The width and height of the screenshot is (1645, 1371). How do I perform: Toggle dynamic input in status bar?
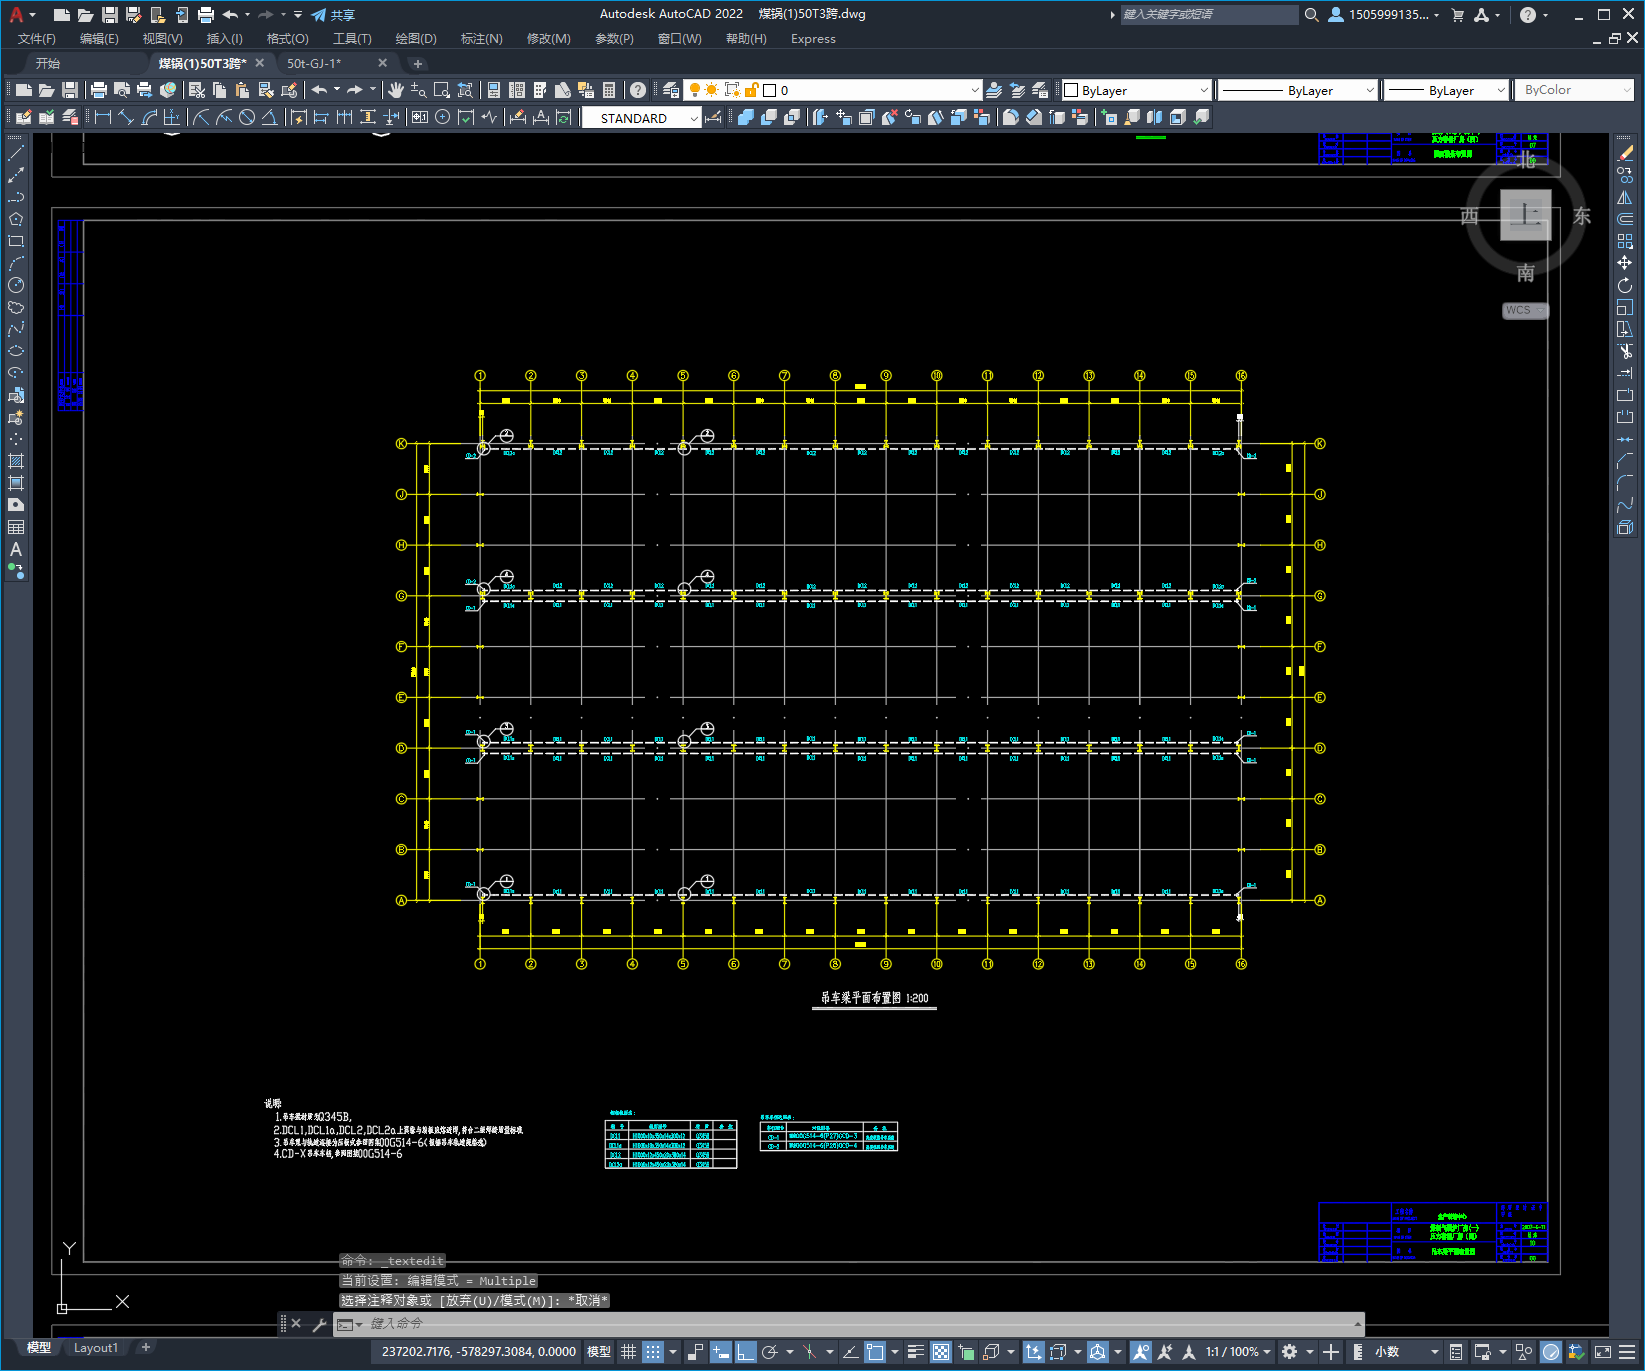pos(721,1352)
